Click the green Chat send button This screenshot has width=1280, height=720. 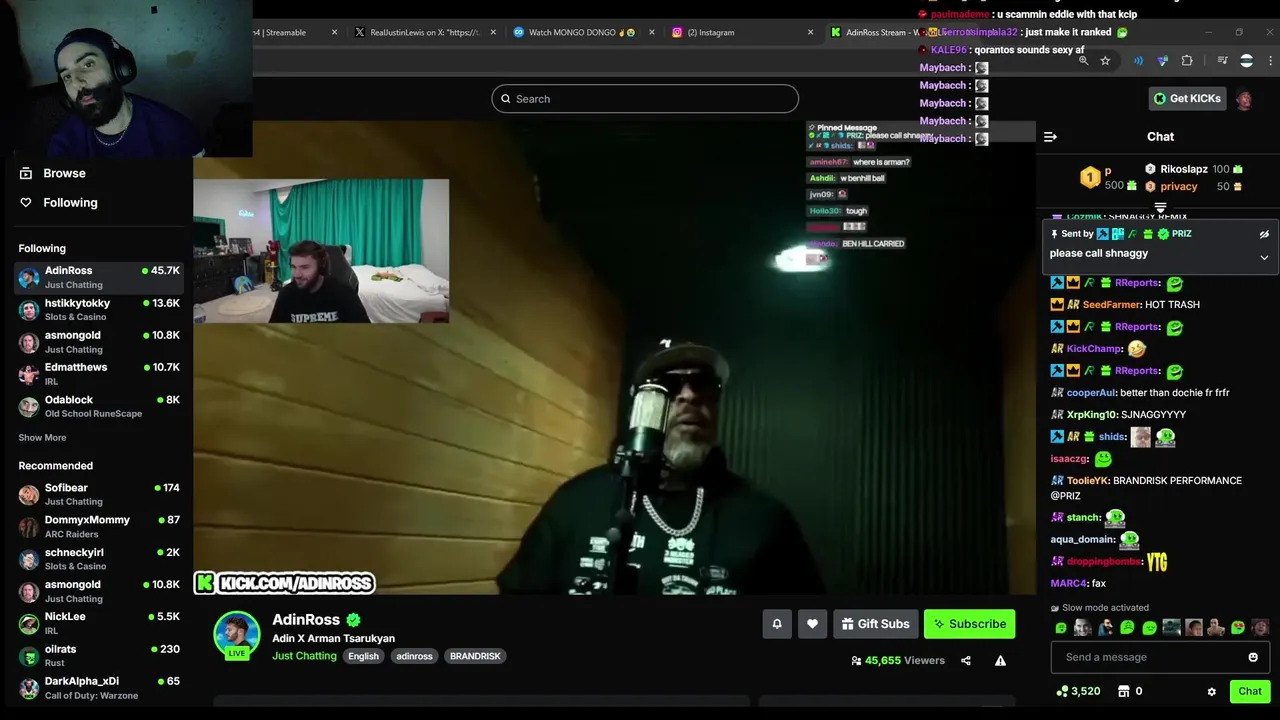[1250, 691]
